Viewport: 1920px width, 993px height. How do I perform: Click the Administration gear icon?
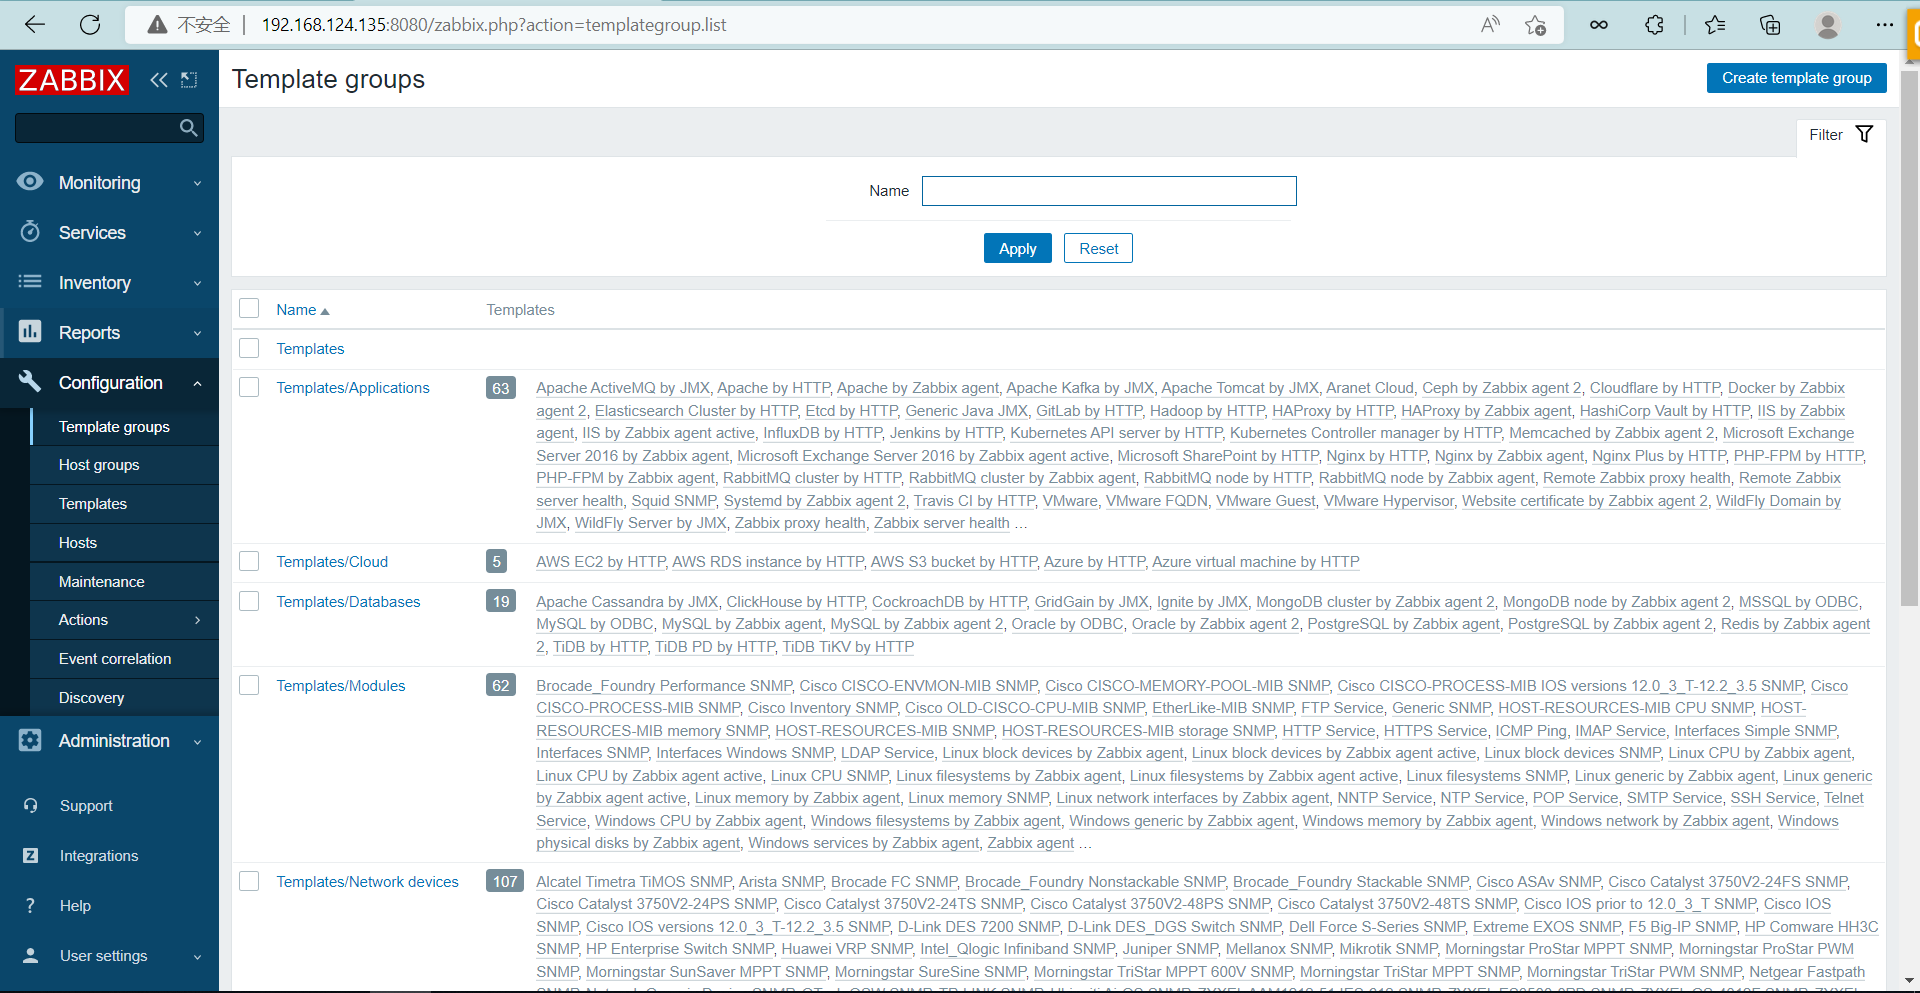click(30, 740)
